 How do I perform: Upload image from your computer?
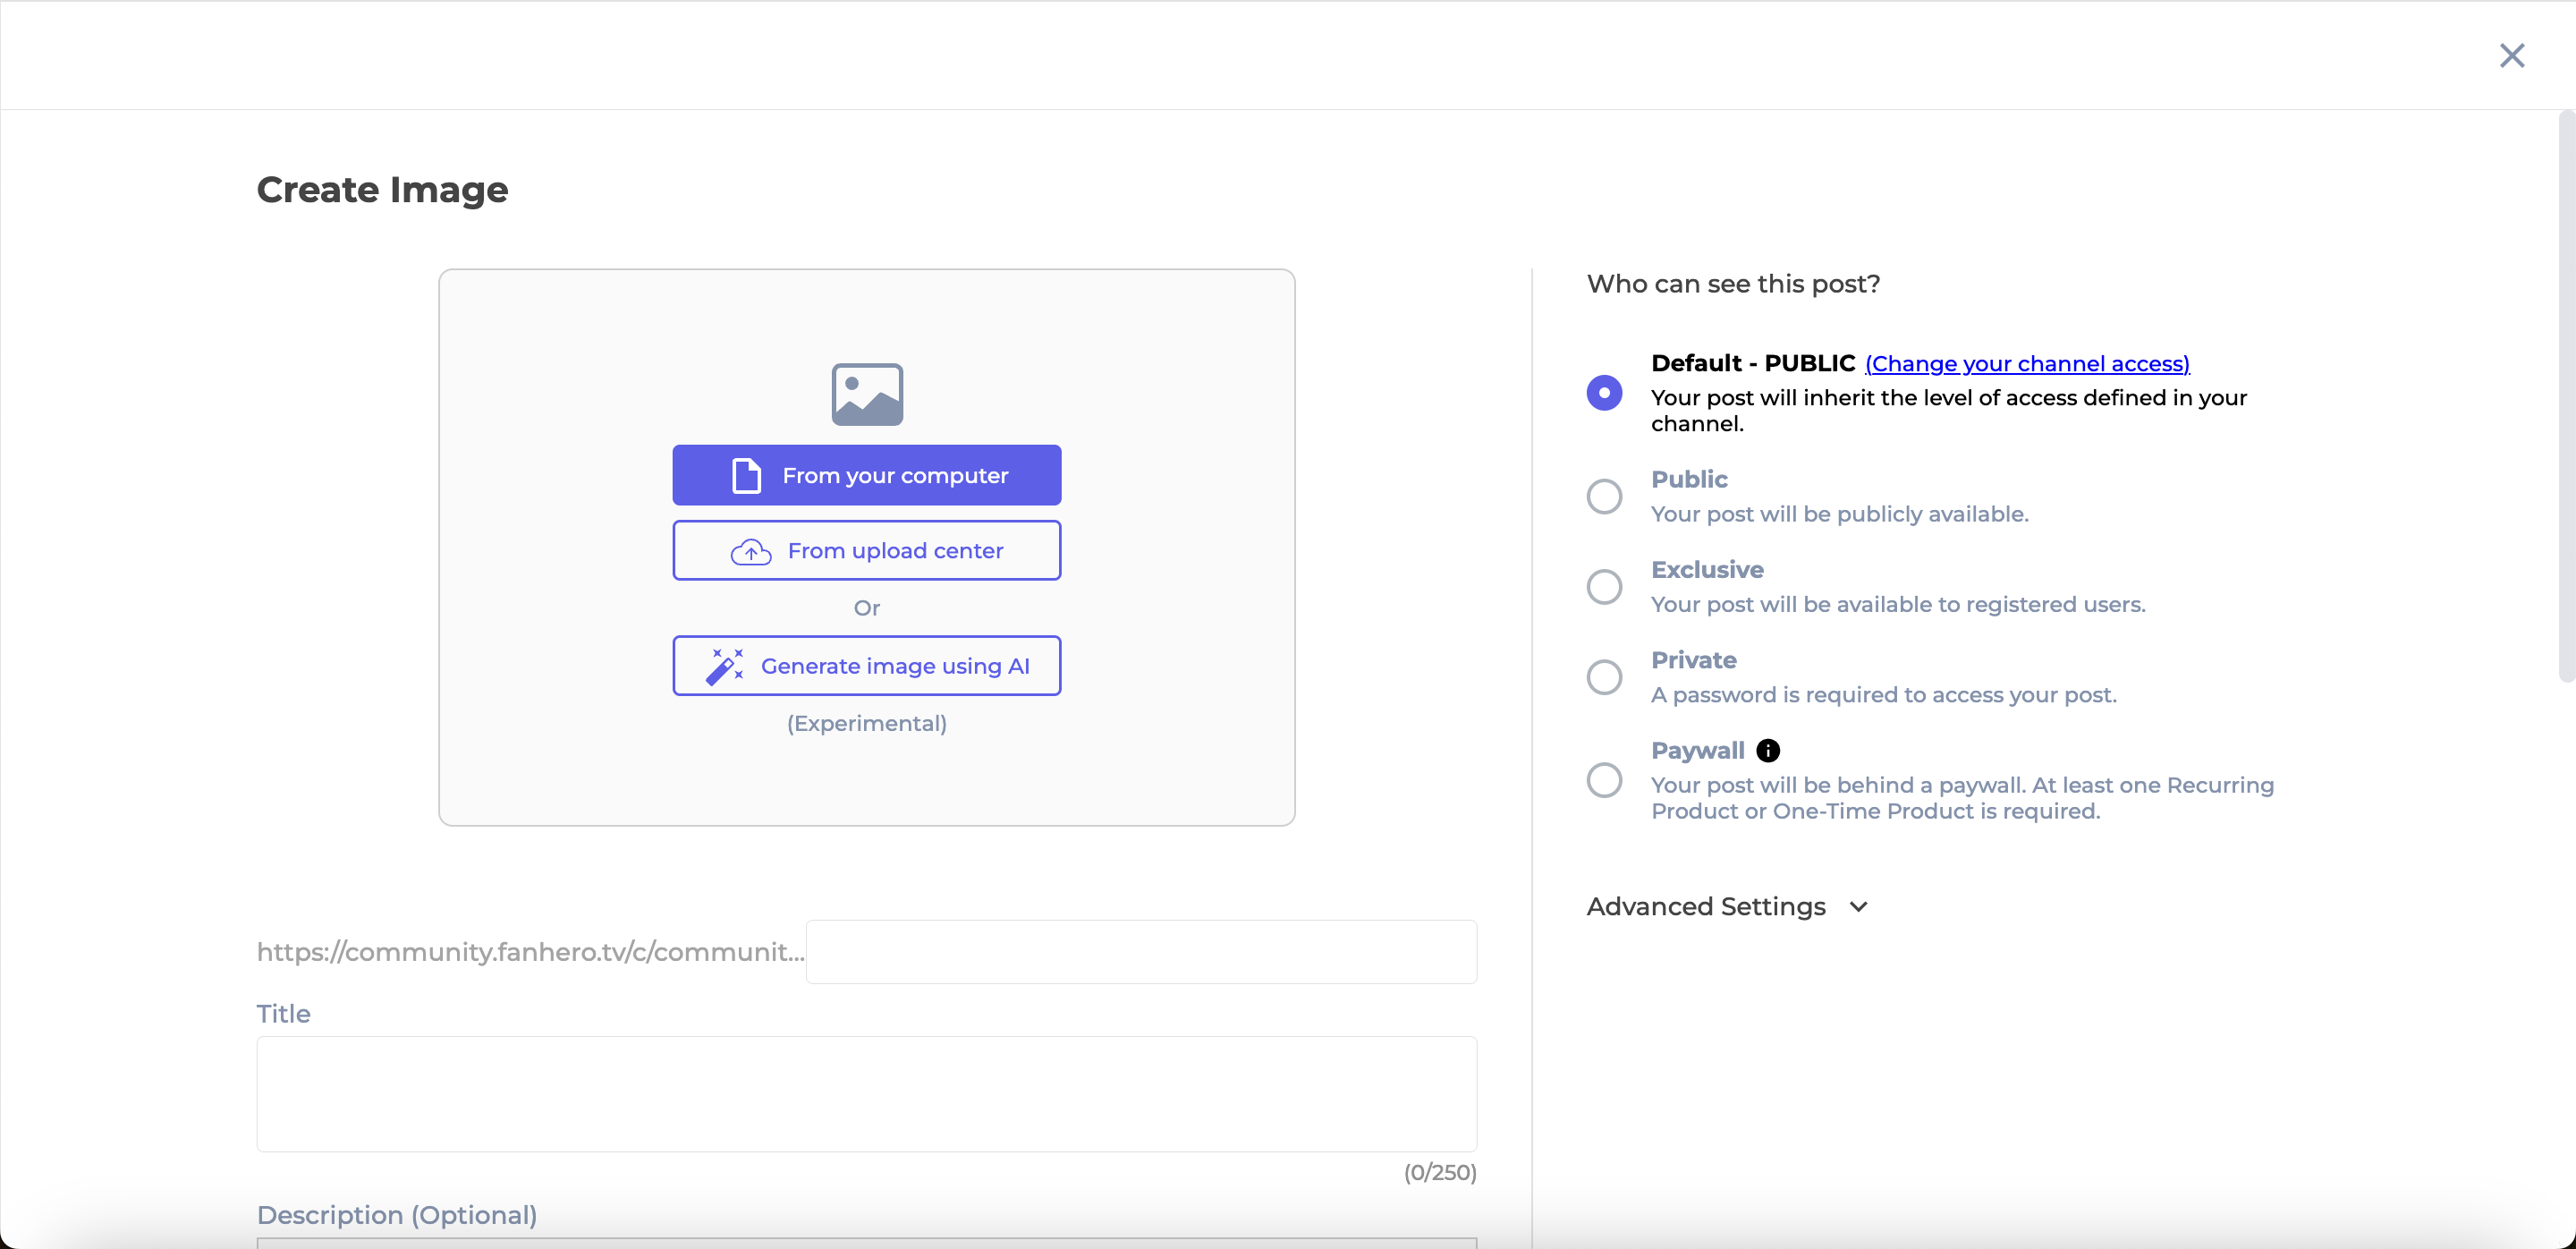point(867,475)
